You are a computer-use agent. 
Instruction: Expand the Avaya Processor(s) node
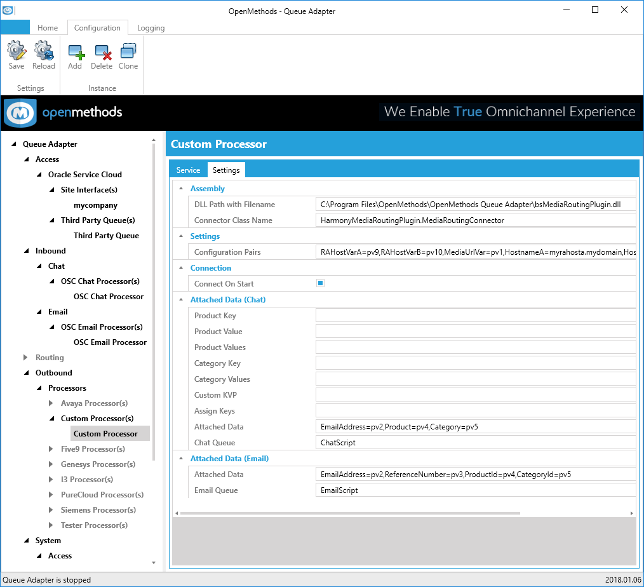[51, 403]
